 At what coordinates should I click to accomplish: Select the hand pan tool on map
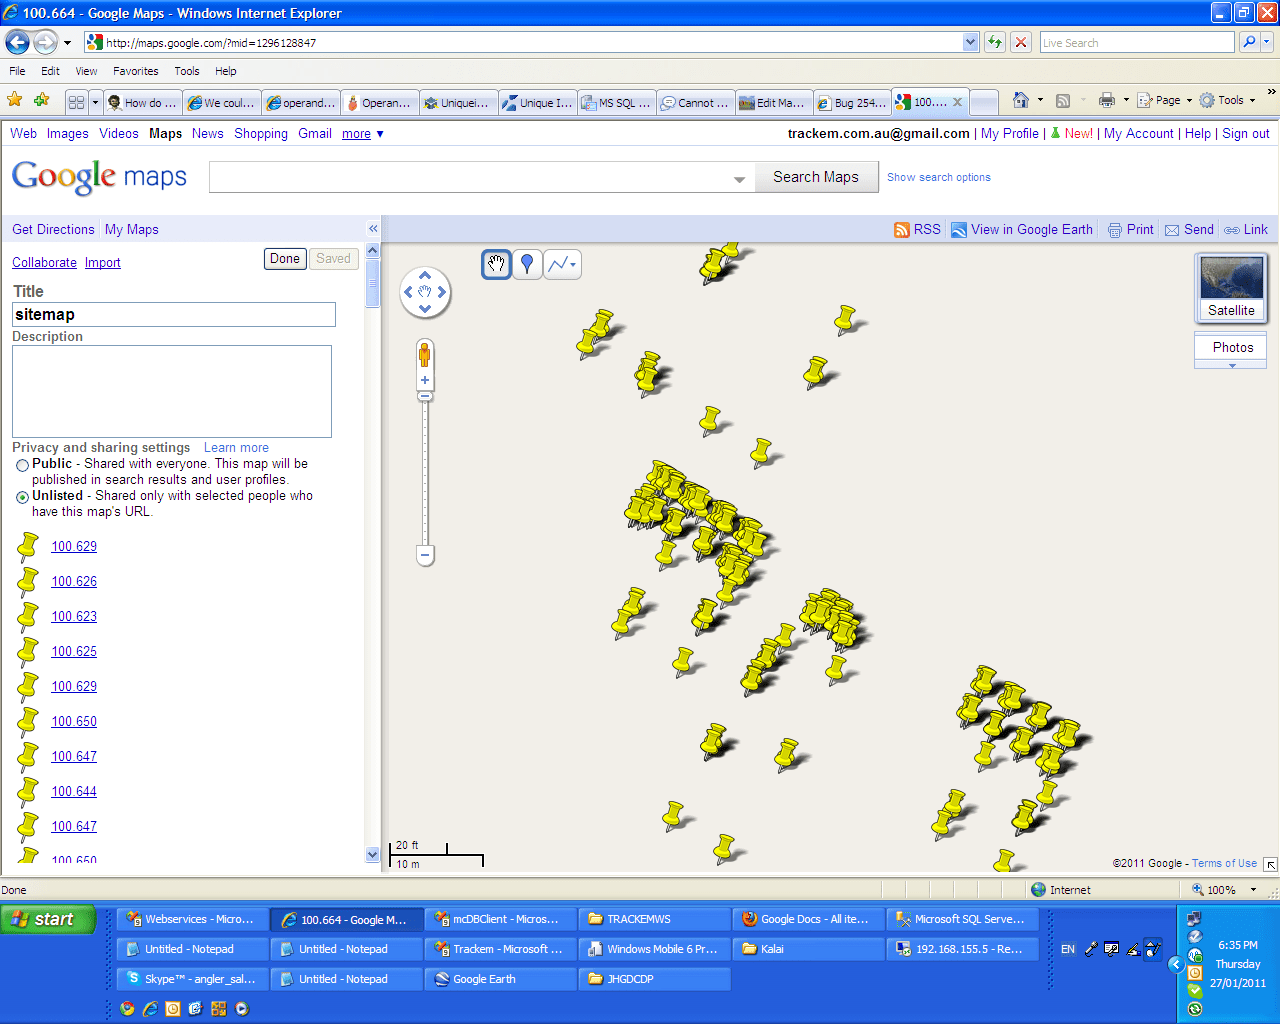(x=496, y=264)
